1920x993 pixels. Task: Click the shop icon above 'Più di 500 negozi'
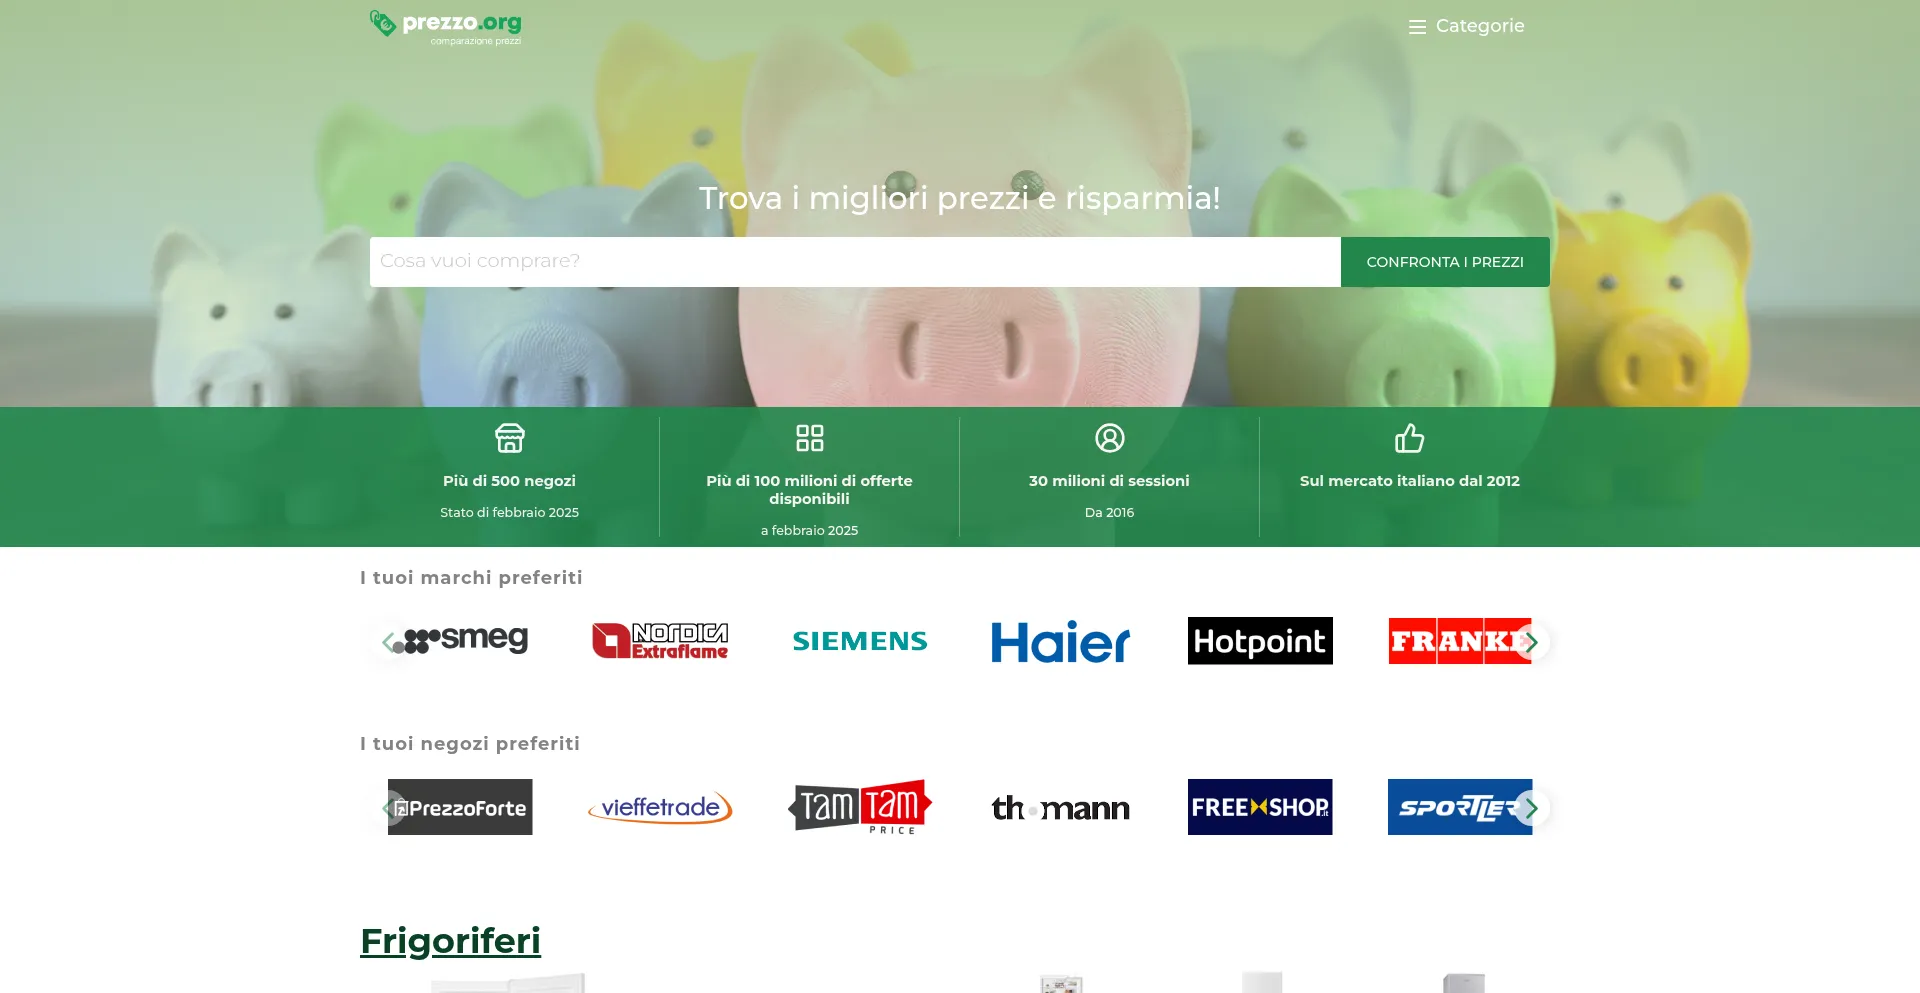pos(510,438)
